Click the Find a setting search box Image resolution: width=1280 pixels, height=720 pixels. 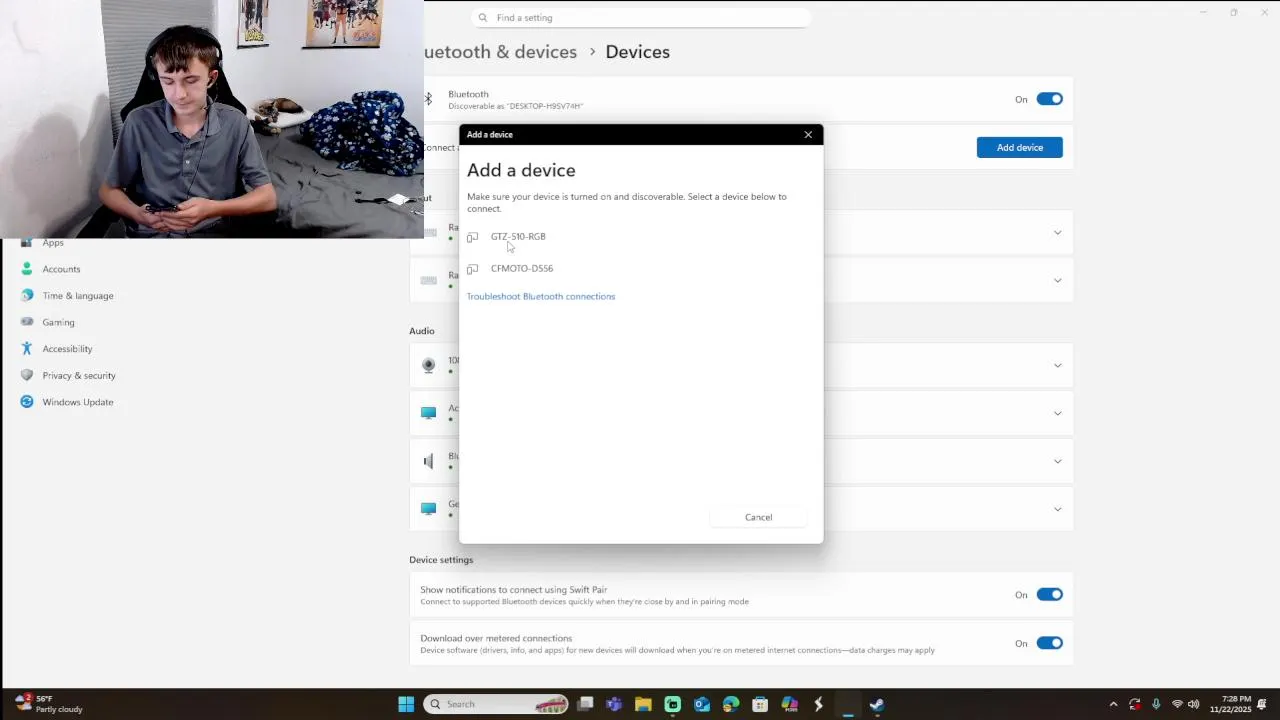pos(641,18)
